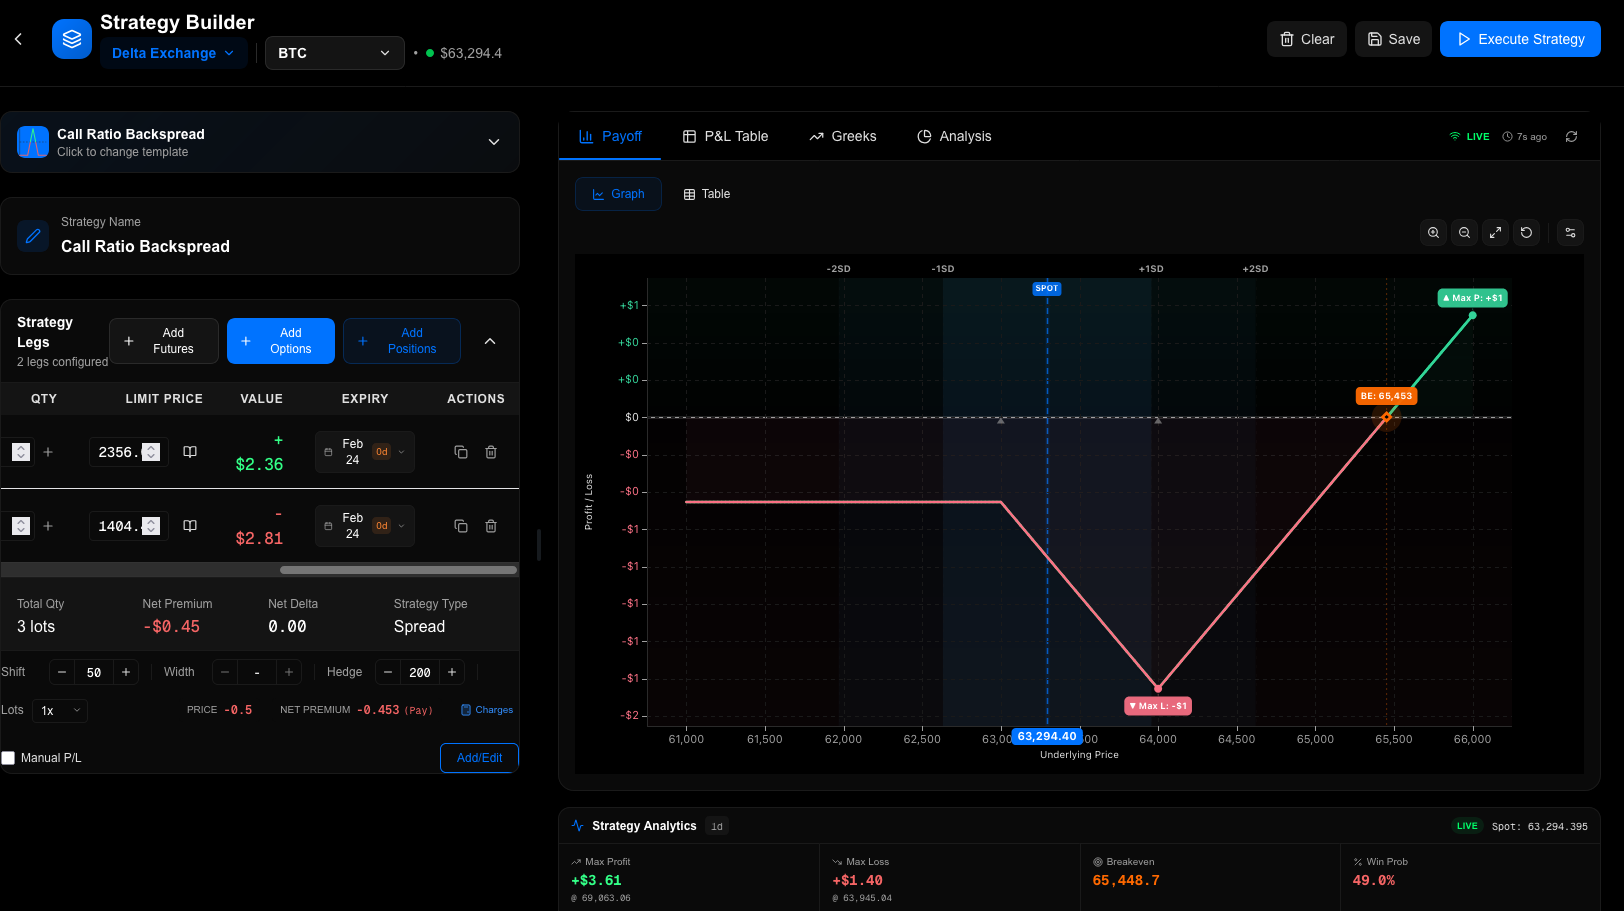The height and width of the screenshot is (911, 1624).
Task: Duplicate the second strategy leg
Action: click(461, 526)
